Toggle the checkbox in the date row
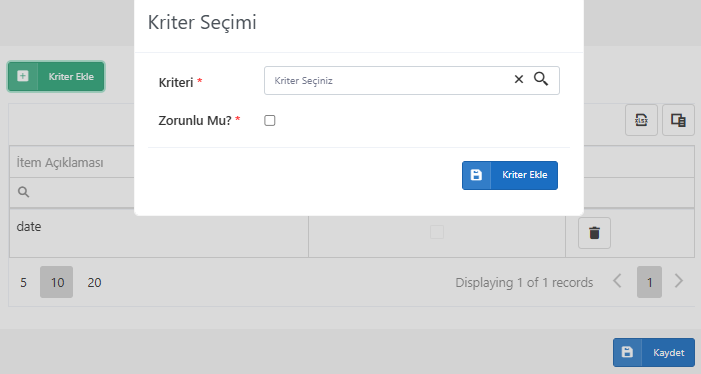The height and width of the screenshot is (374, 701). 437,232
